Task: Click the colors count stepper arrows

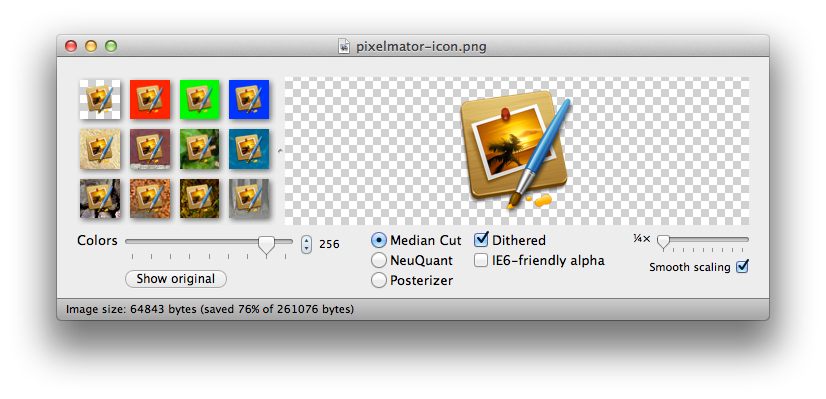Action: click(306, 245)
